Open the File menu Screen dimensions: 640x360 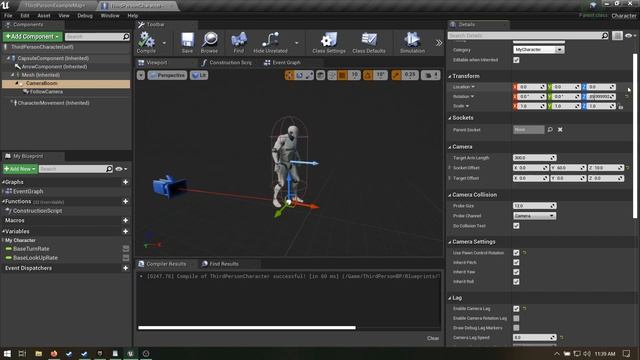pos(8,16)
